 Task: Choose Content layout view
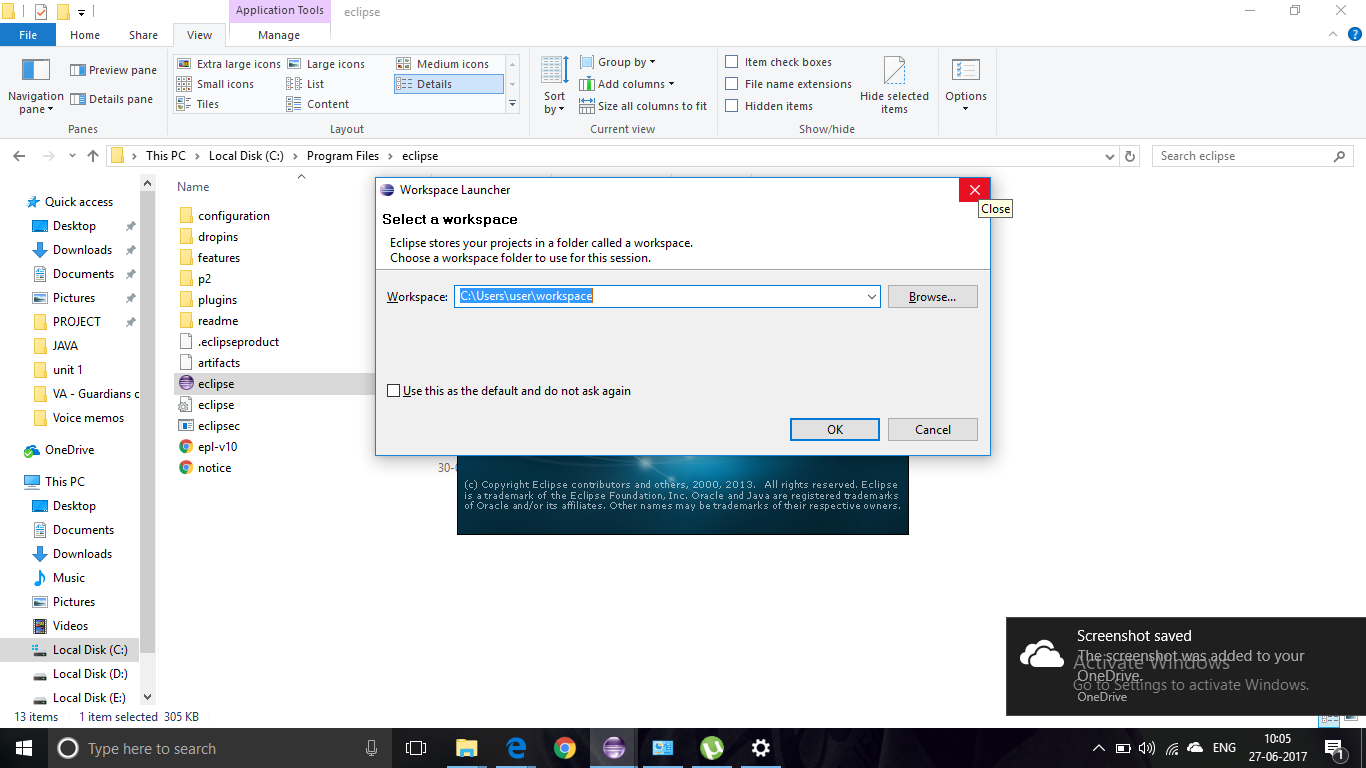(318, 104)
